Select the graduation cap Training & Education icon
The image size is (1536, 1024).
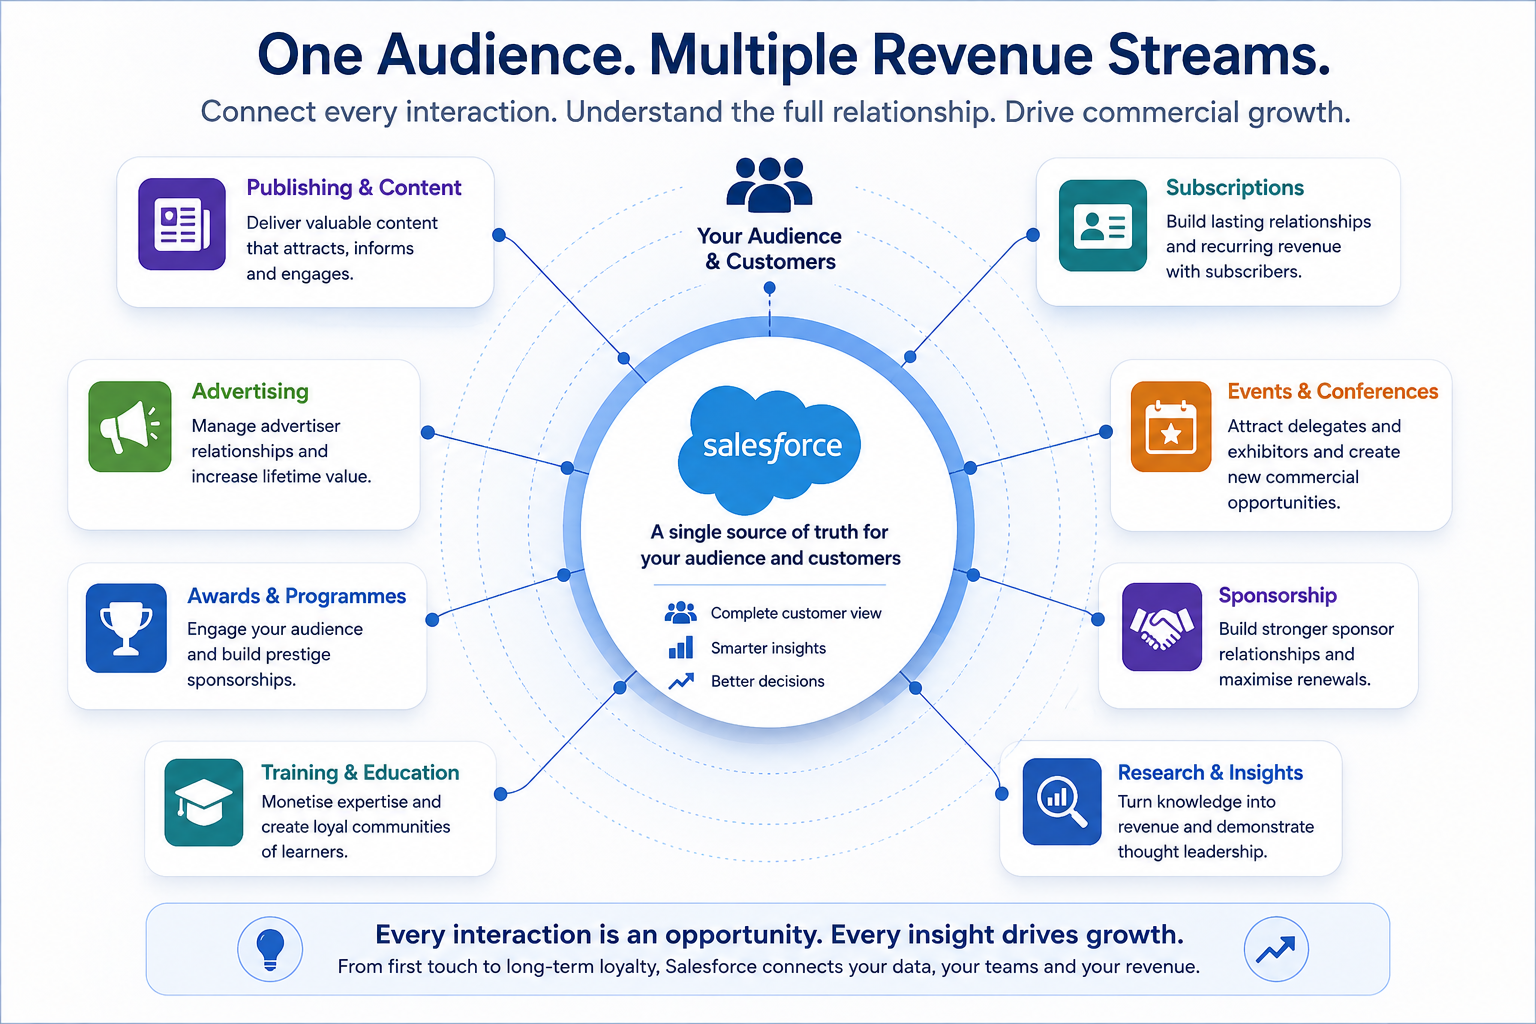[x=204, y=803]
